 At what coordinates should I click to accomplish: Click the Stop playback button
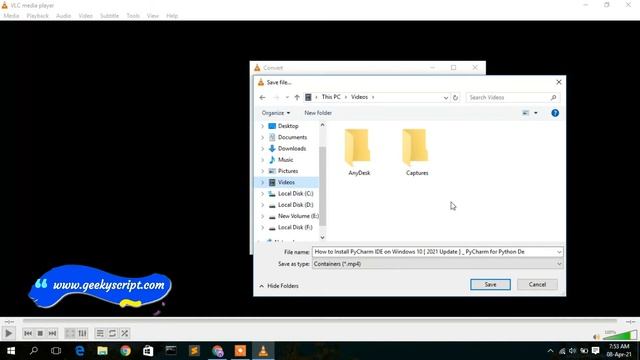click(x=40, y=333)
